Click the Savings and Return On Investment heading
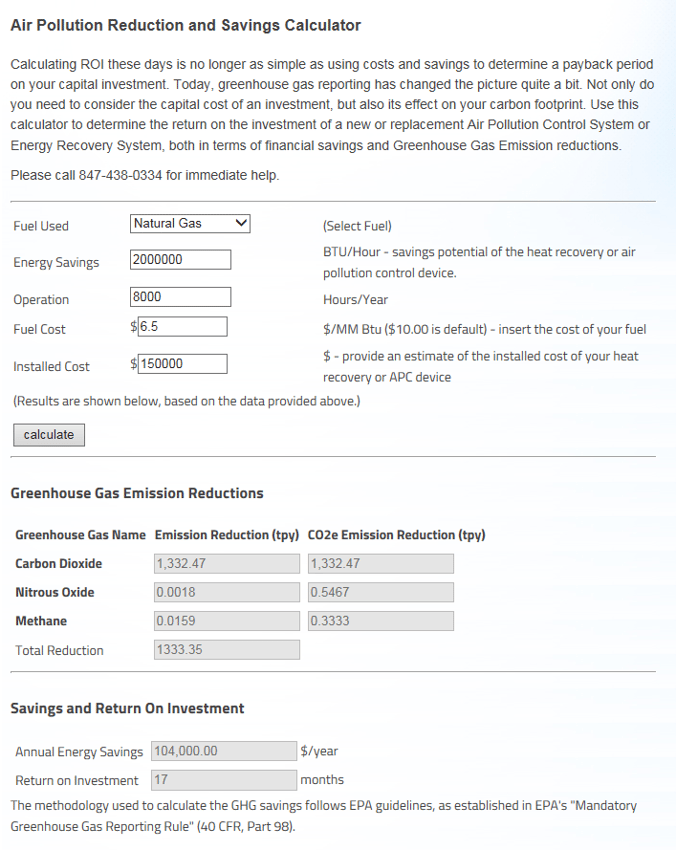Screen dimensions: 676x850 pyautogui.click(x=127, y=709)
